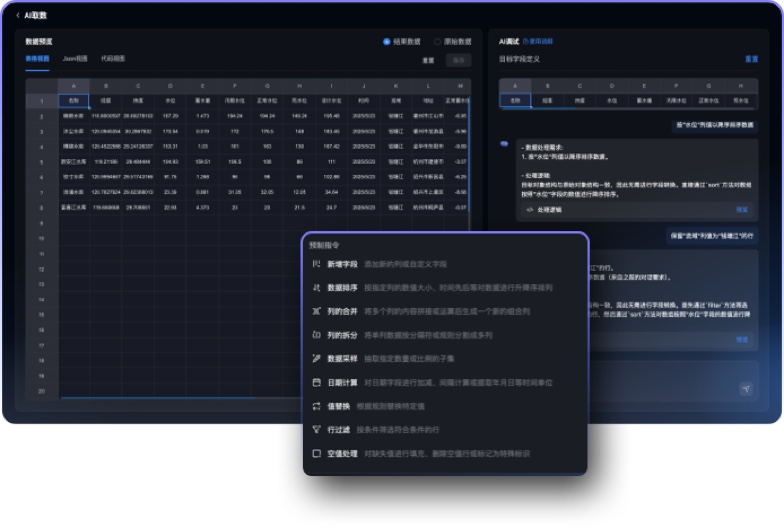Click the 数据预览 panel title
The width and height of the screenshot is (784, 526).
(39, 42)
